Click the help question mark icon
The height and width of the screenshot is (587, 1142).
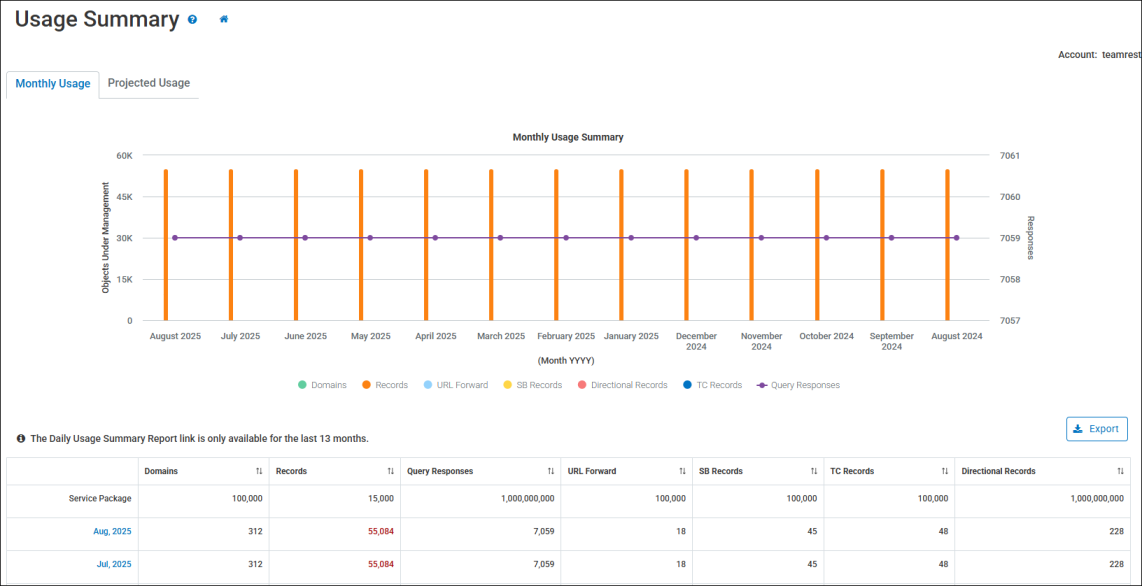(192, 19)
